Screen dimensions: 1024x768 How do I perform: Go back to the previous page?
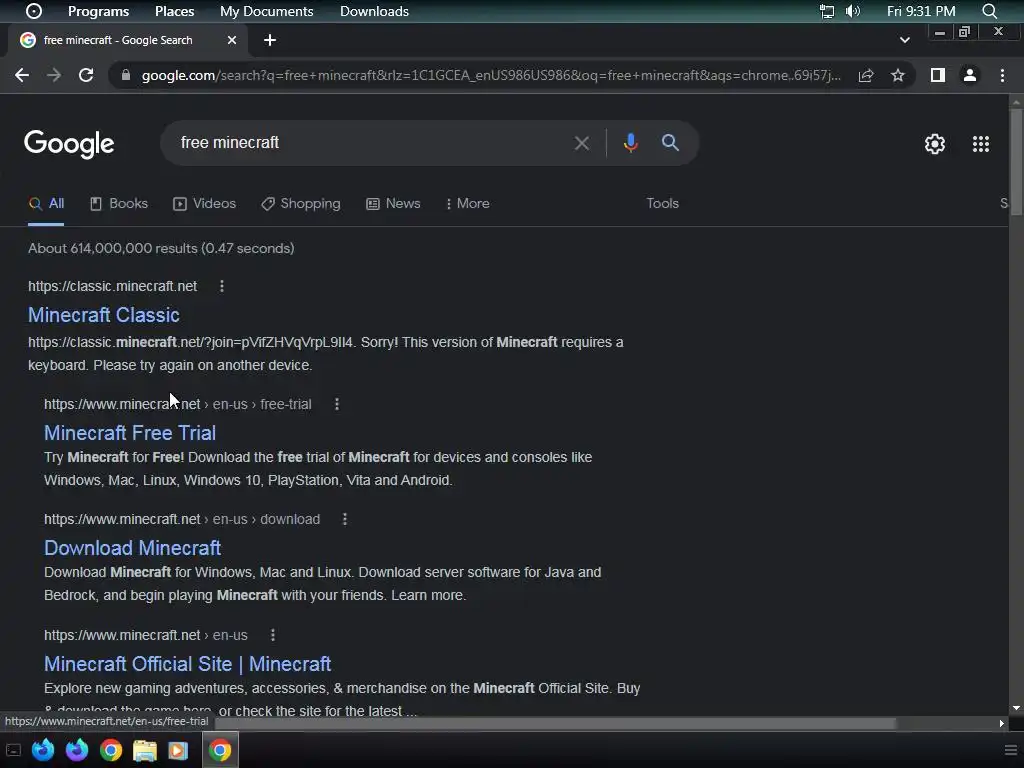pos(22,75)
